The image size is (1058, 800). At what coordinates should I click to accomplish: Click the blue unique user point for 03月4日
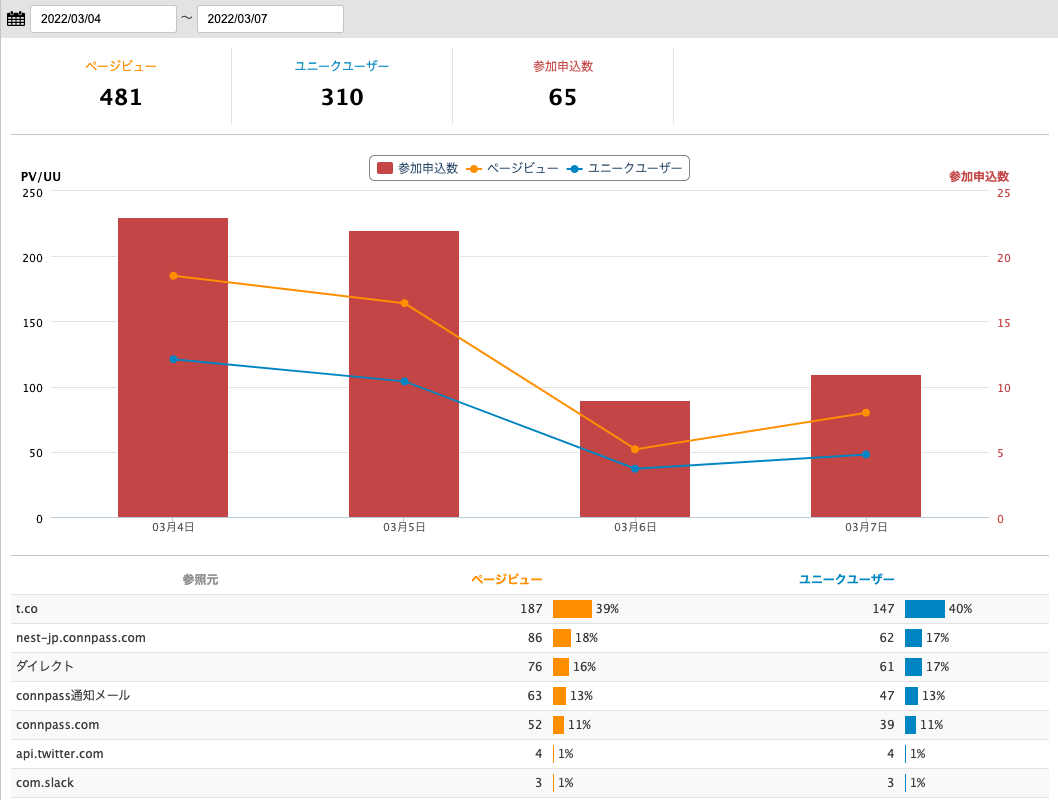[x=173, y=360]
